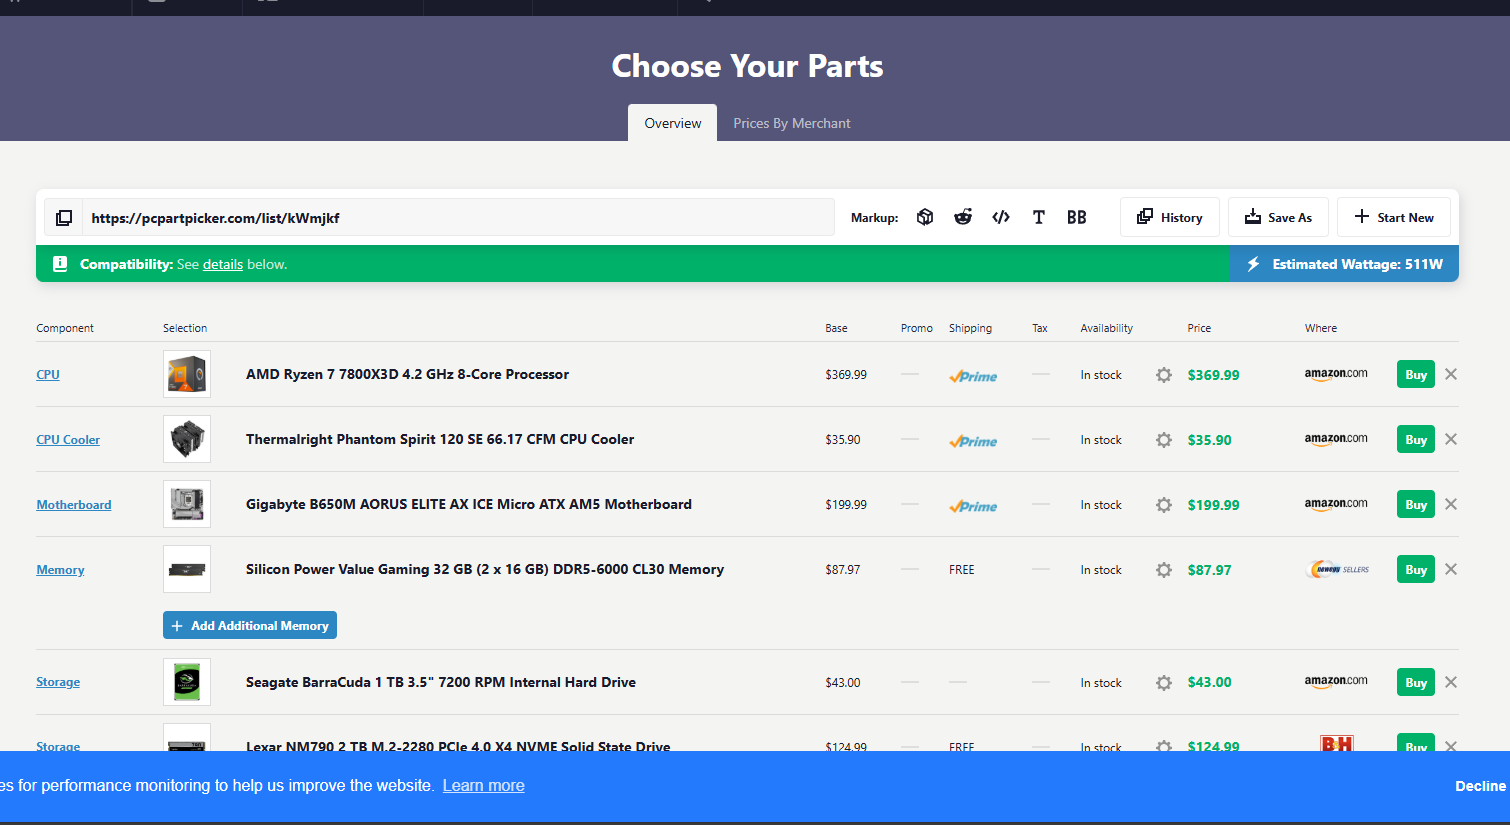Buy the Thermalright Phantom Spirit cooler
Viewport: 1510px width, 825px height.
tap(1416, 439)
